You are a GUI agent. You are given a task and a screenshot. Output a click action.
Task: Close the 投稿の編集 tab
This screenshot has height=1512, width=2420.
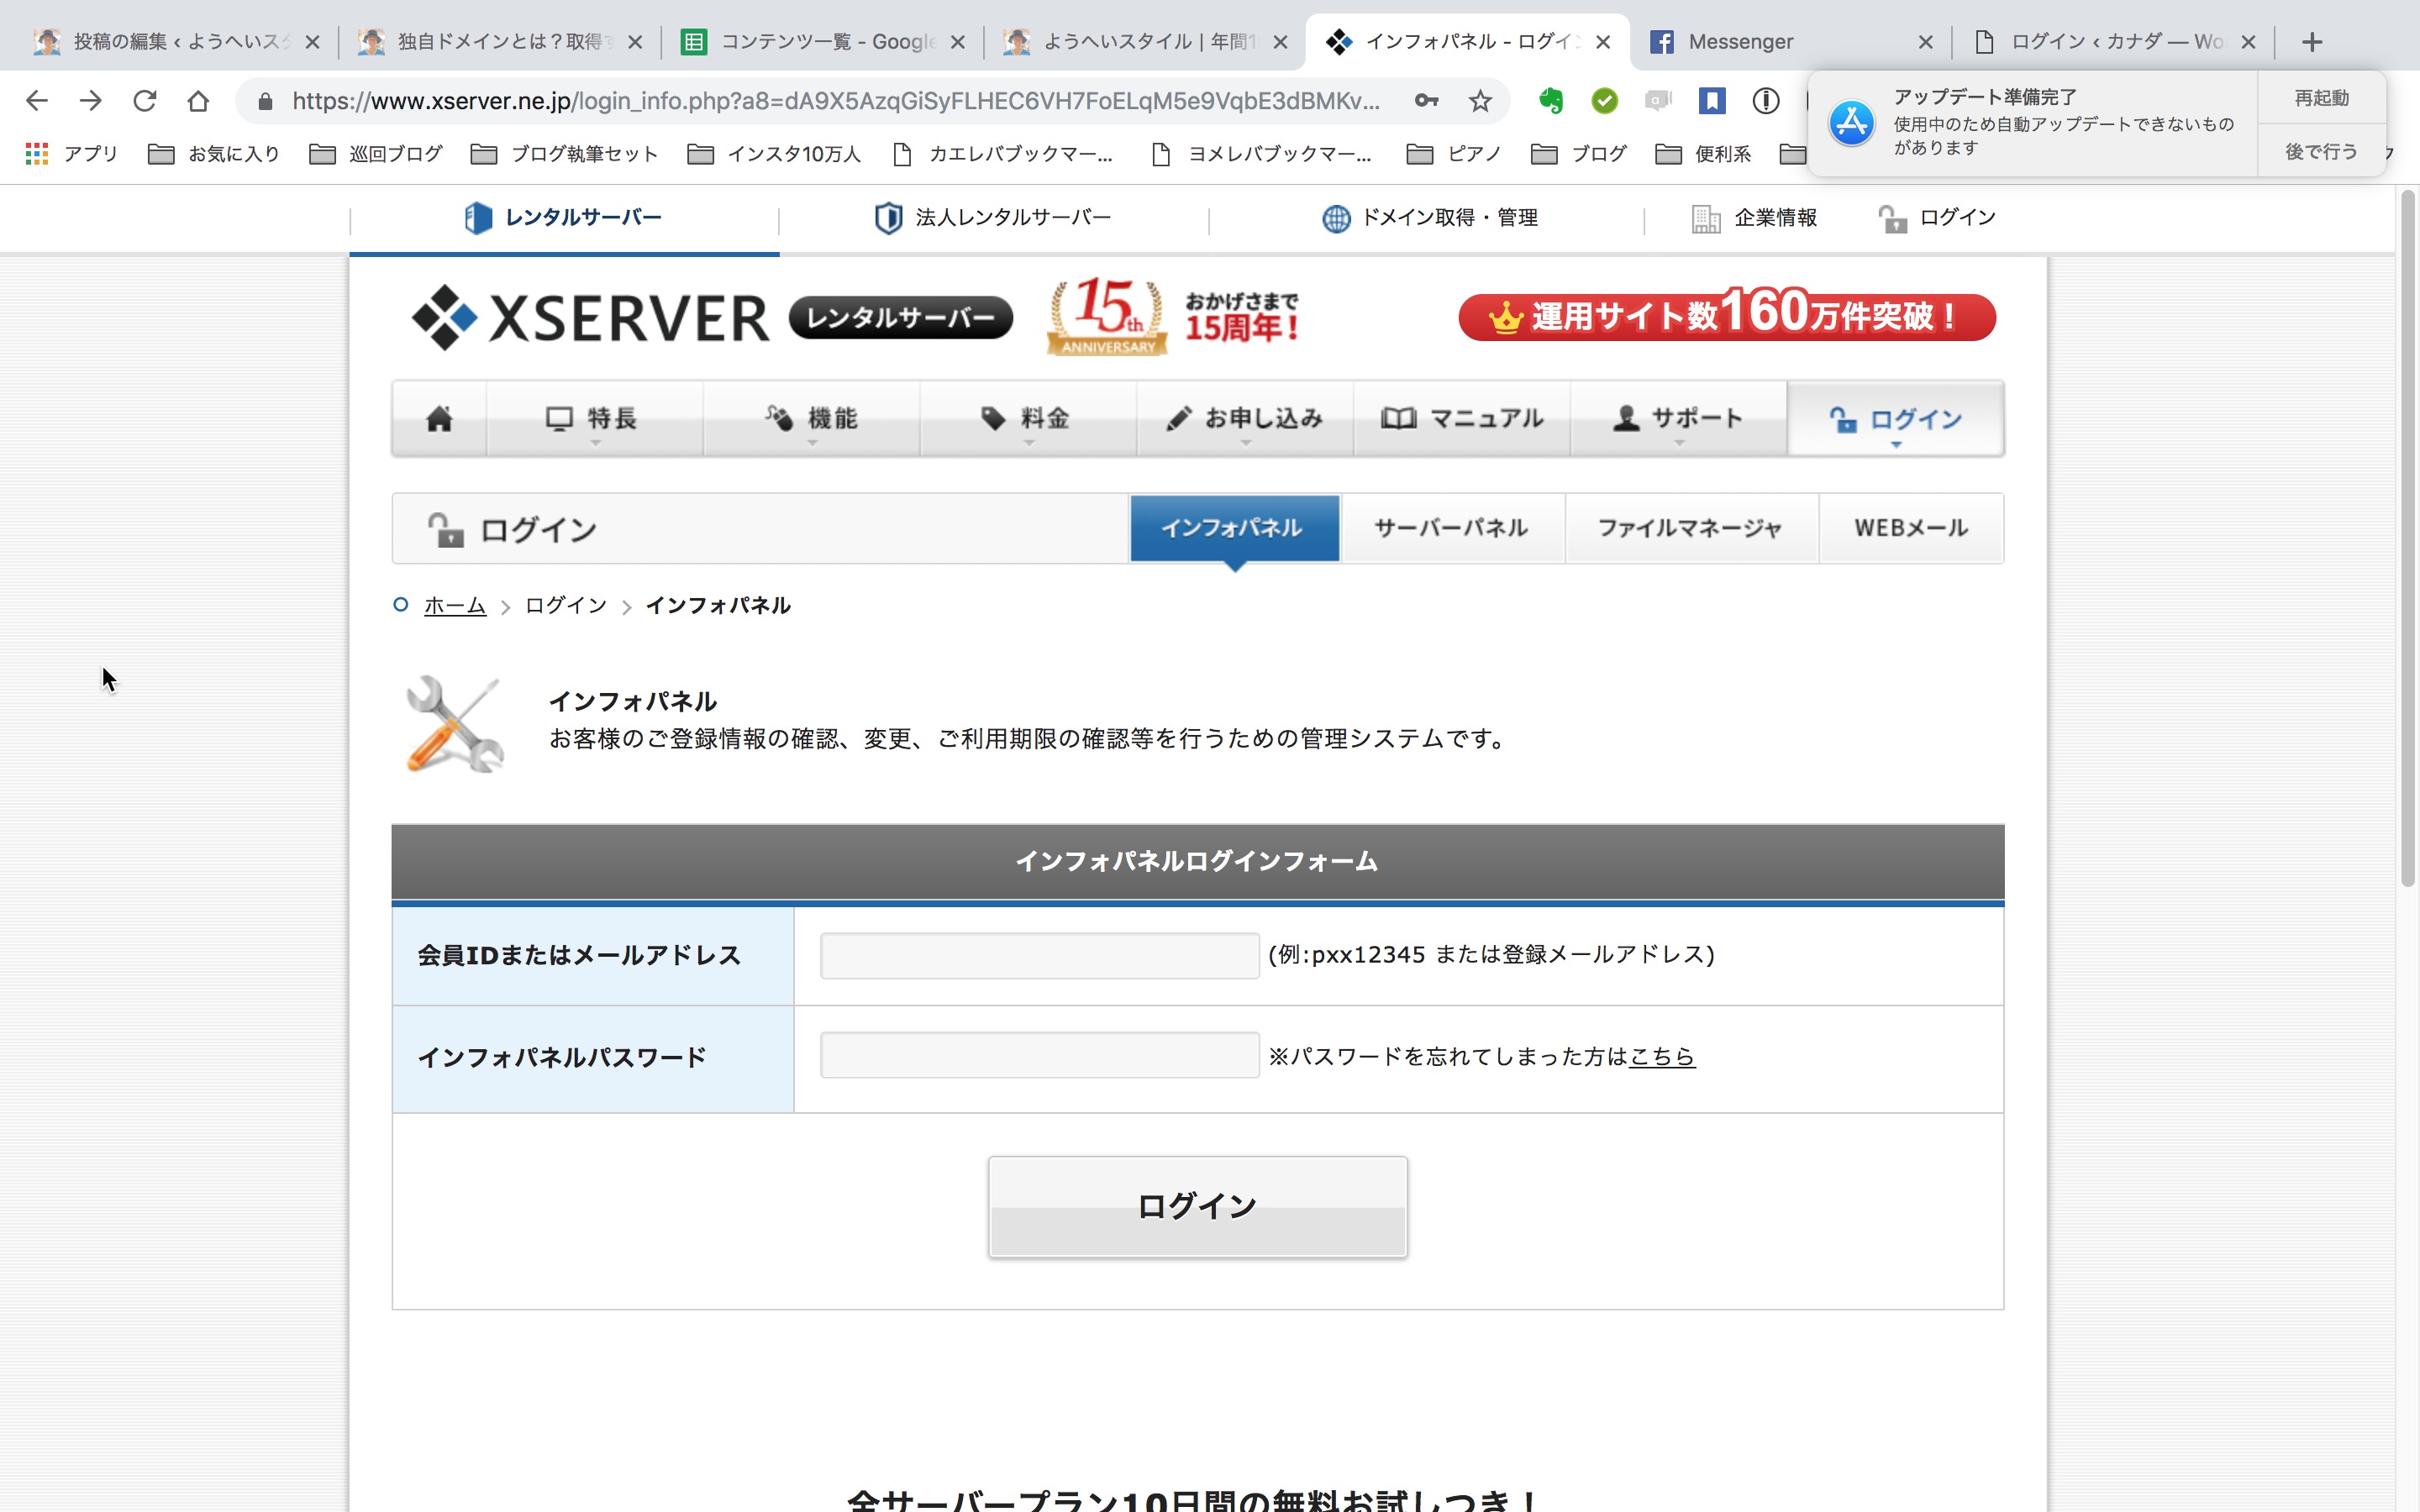pyautogui.click(x=312, y=42)
